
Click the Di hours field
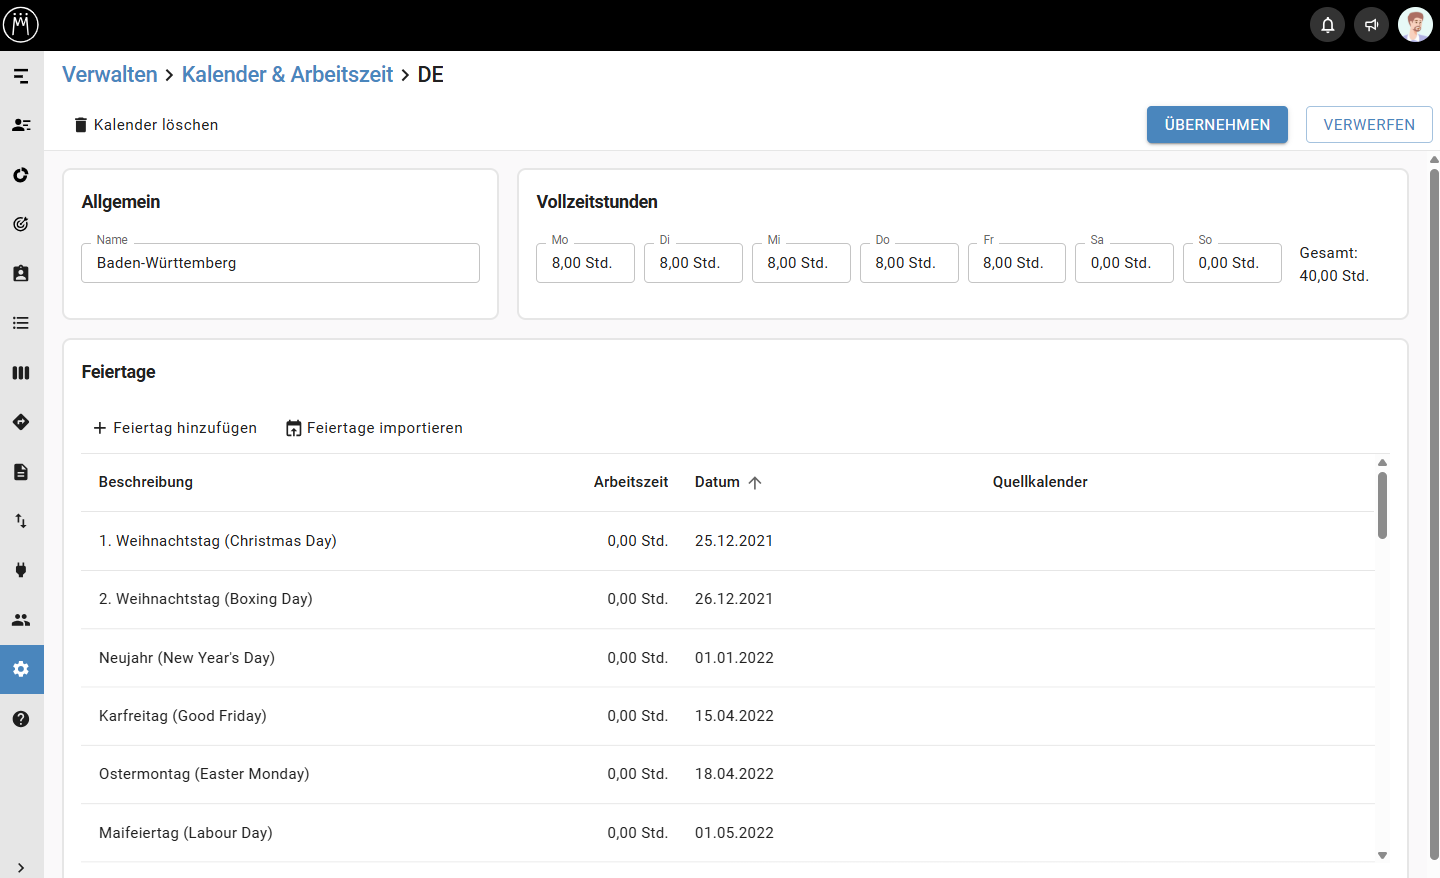693,263
